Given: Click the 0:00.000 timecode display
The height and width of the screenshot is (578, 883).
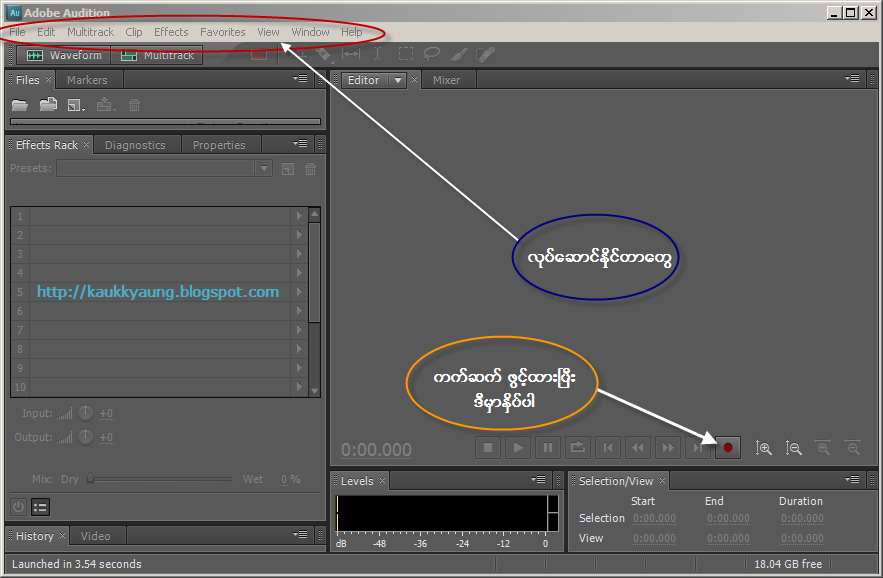Looking at the screenshot, I should tap(376, 450).
